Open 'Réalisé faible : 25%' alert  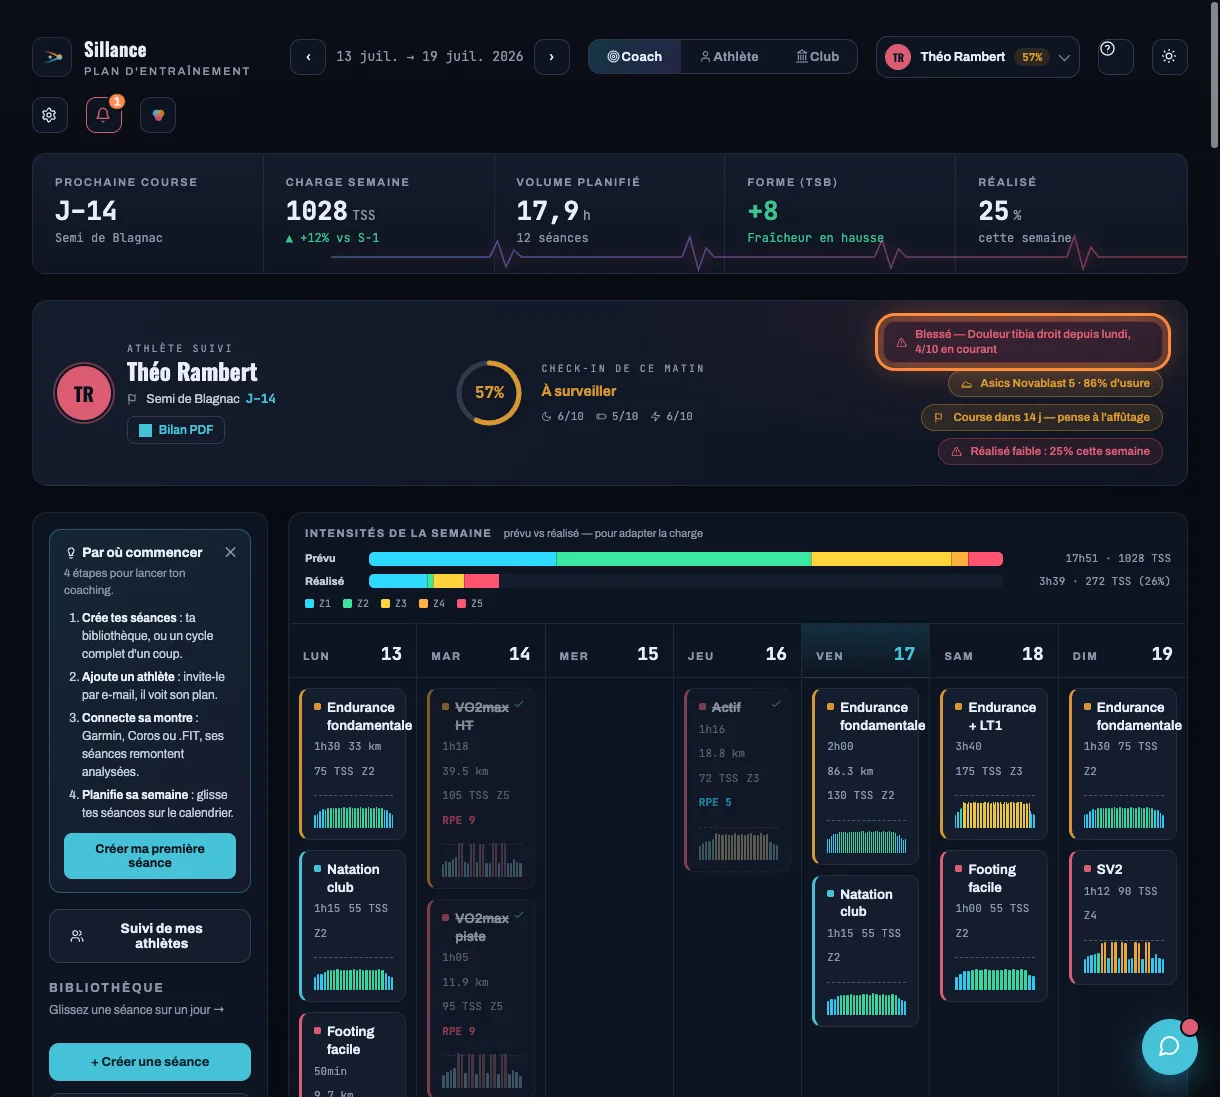coord(1050,452)
